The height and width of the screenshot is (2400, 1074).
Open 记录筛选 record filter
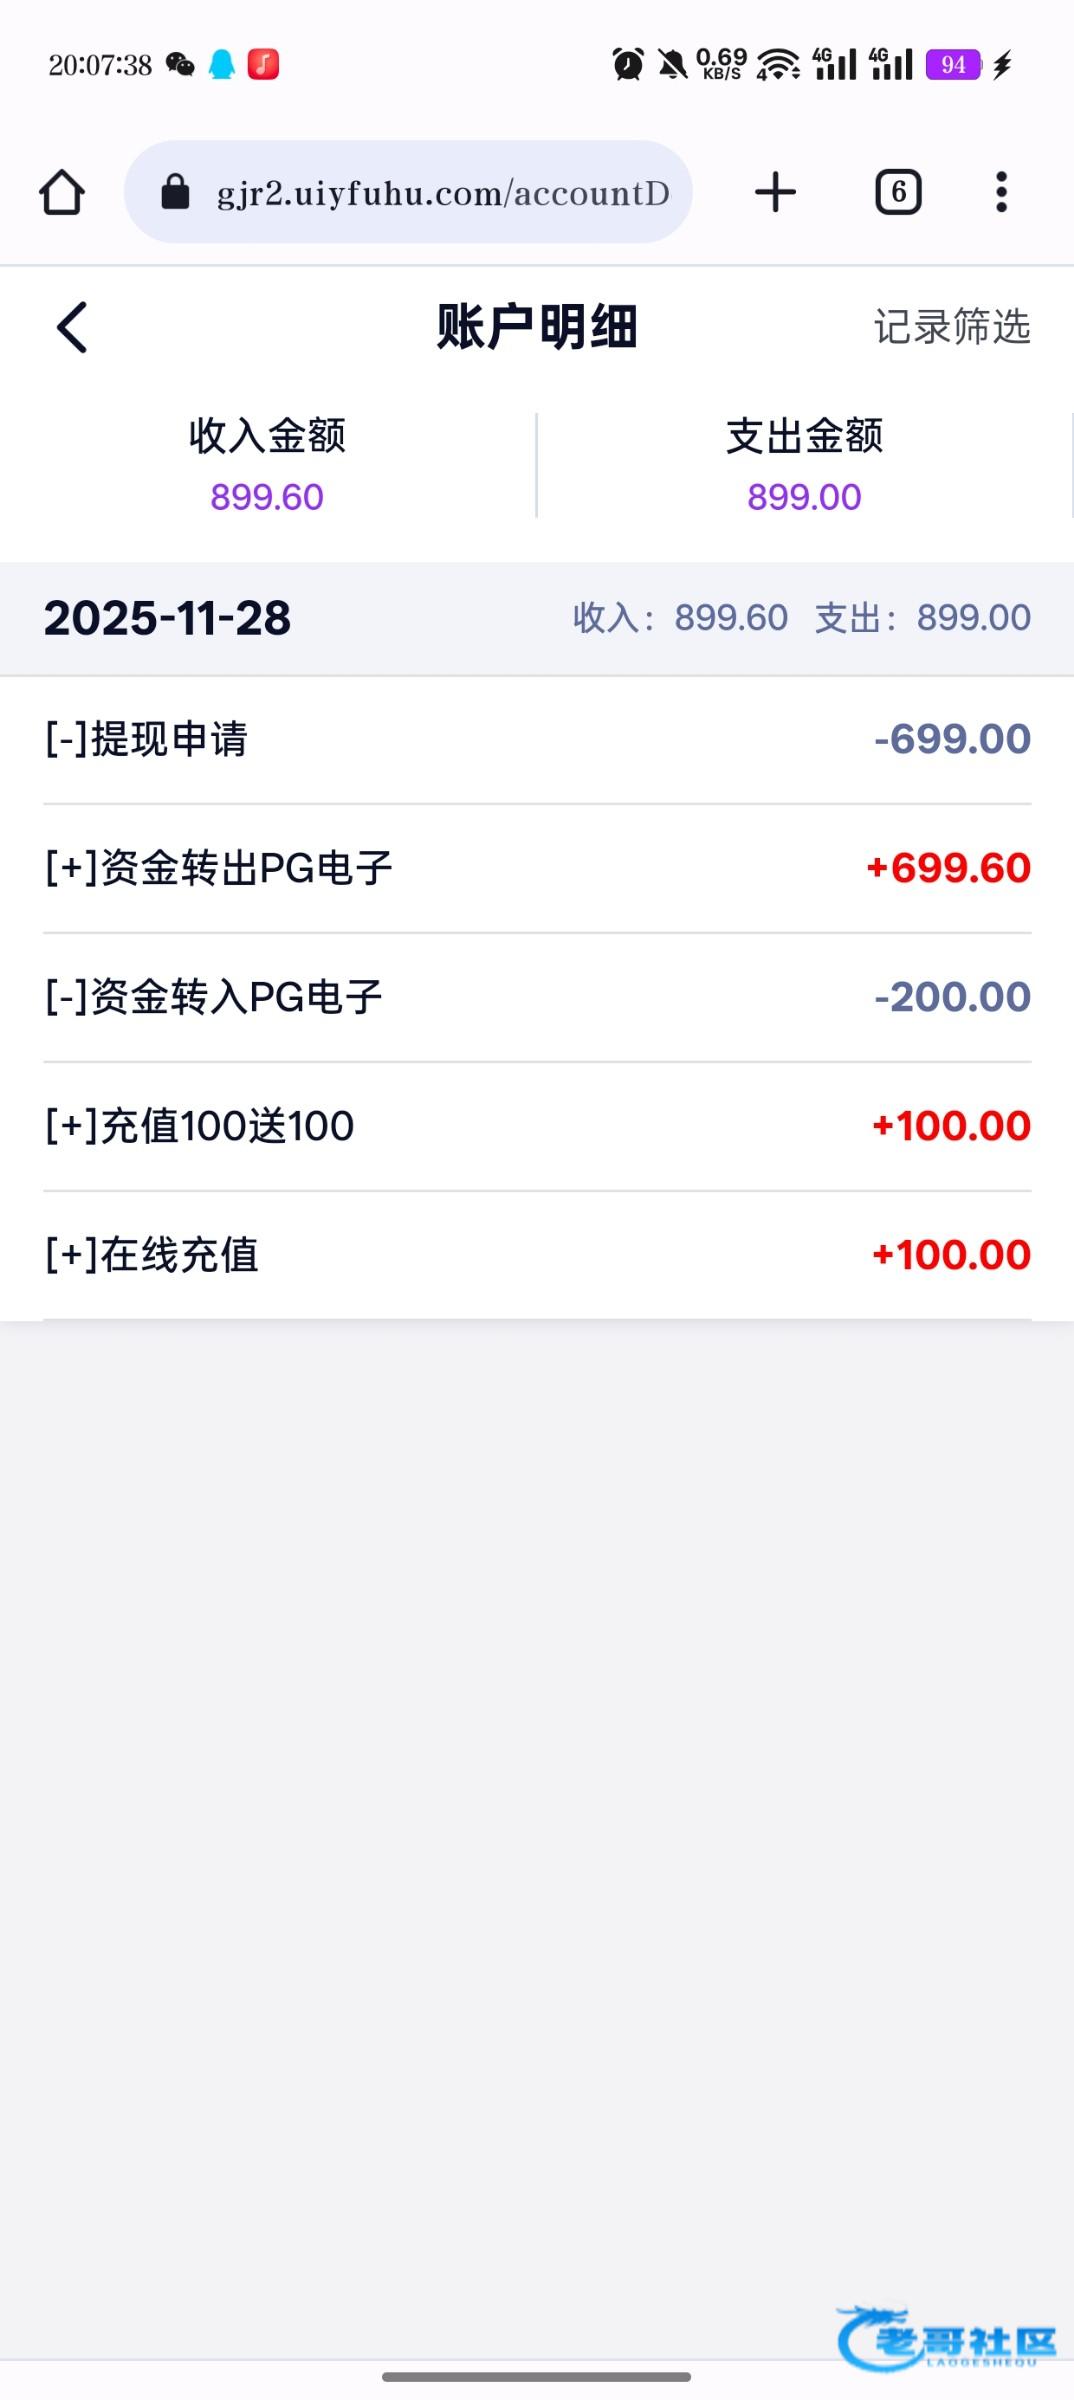click(951, 327)
